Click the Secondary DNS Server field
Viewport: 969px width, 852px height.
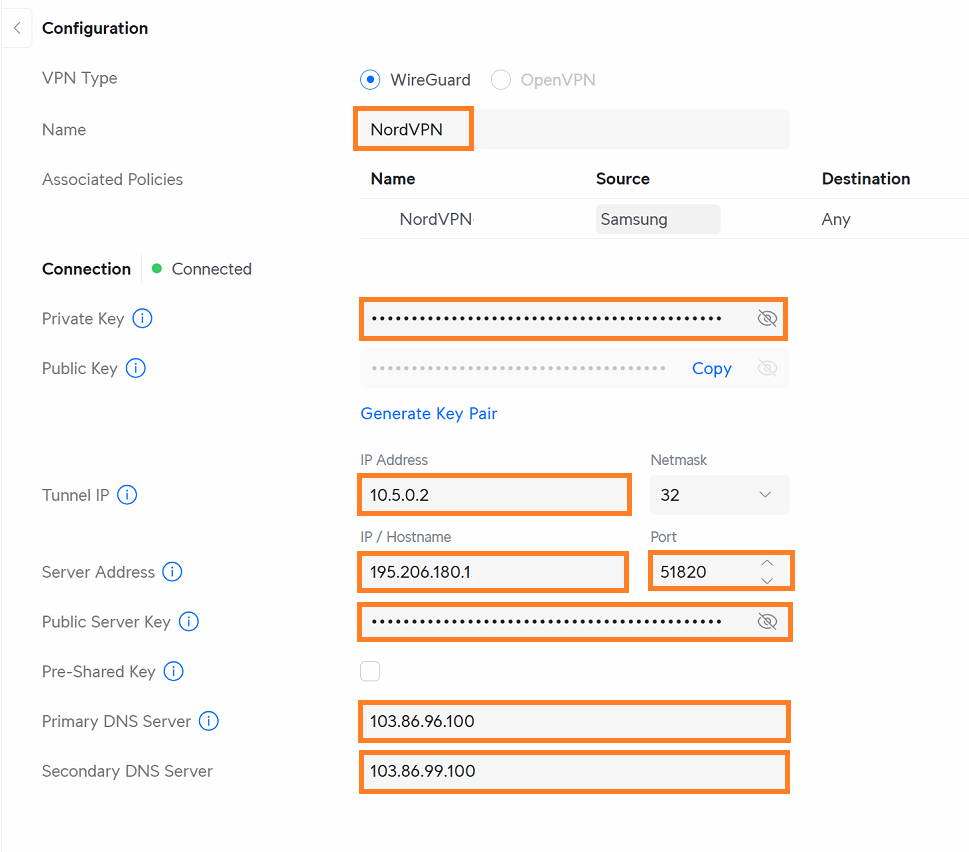pyautogui.click(x=573, y=771)
